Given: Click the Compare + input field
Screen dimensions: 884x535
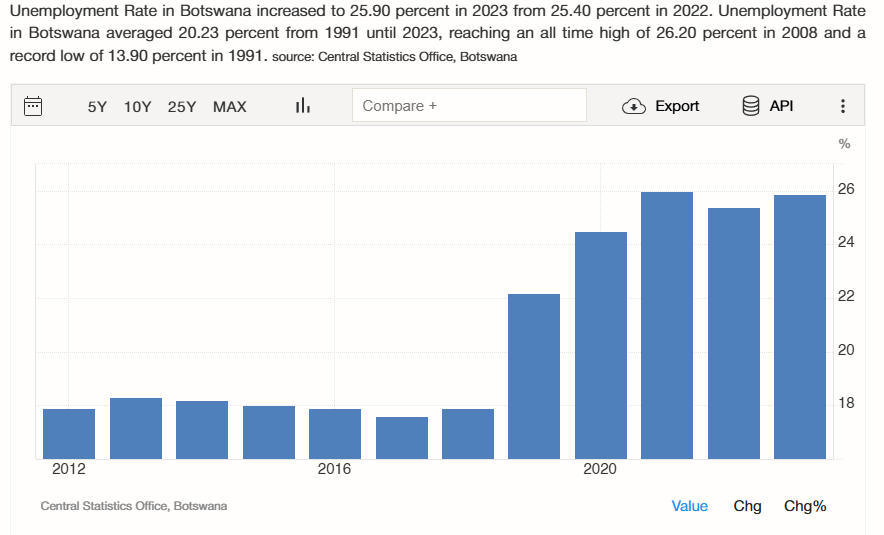Looking at the screenshot, I should [x=469, y=105].
